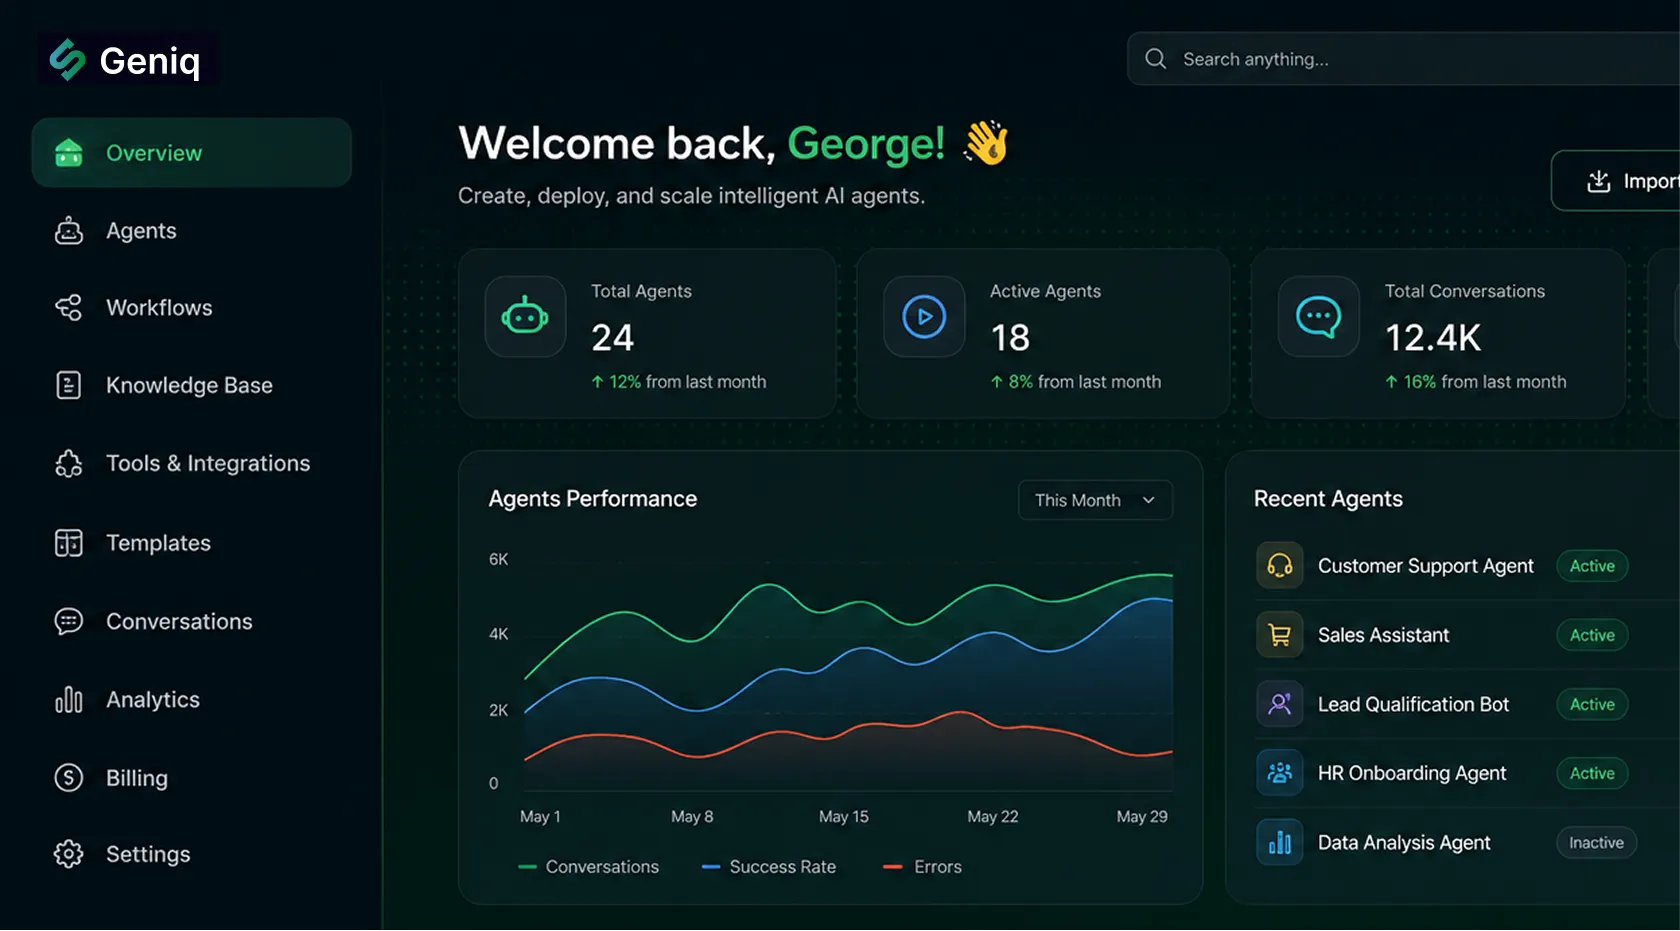Click the Conversations chat bubble icon

(69, 621)
